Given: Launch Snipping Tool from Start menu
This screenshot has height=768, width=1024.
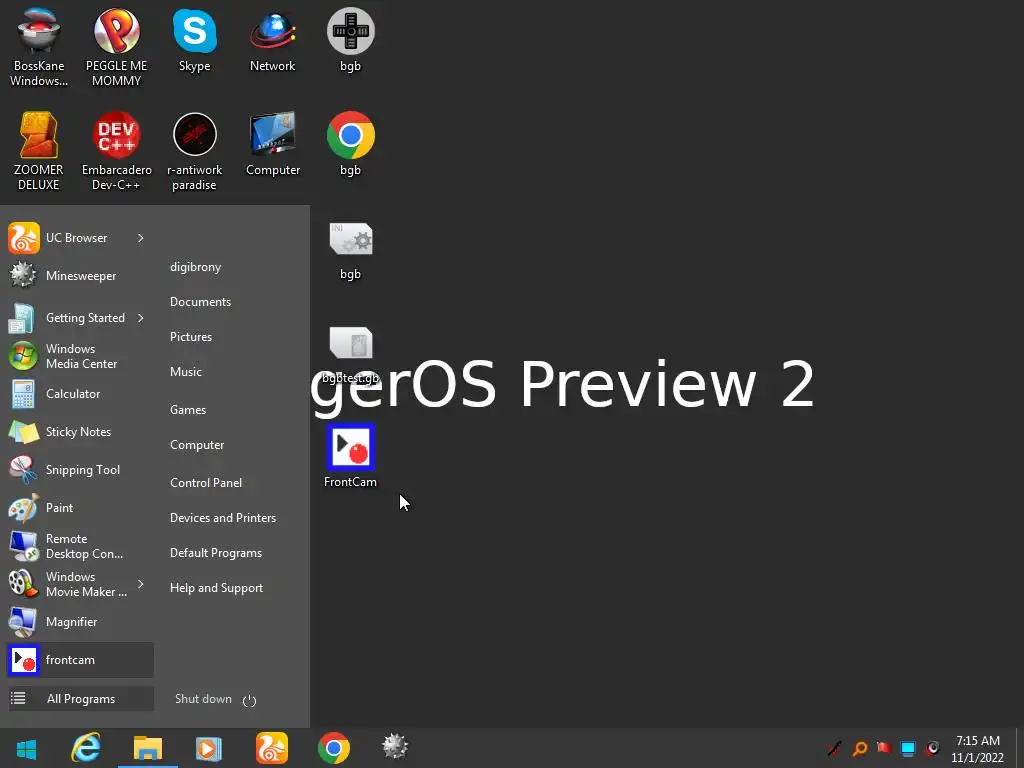Looking at the screenshot, I should pos(80,470).
